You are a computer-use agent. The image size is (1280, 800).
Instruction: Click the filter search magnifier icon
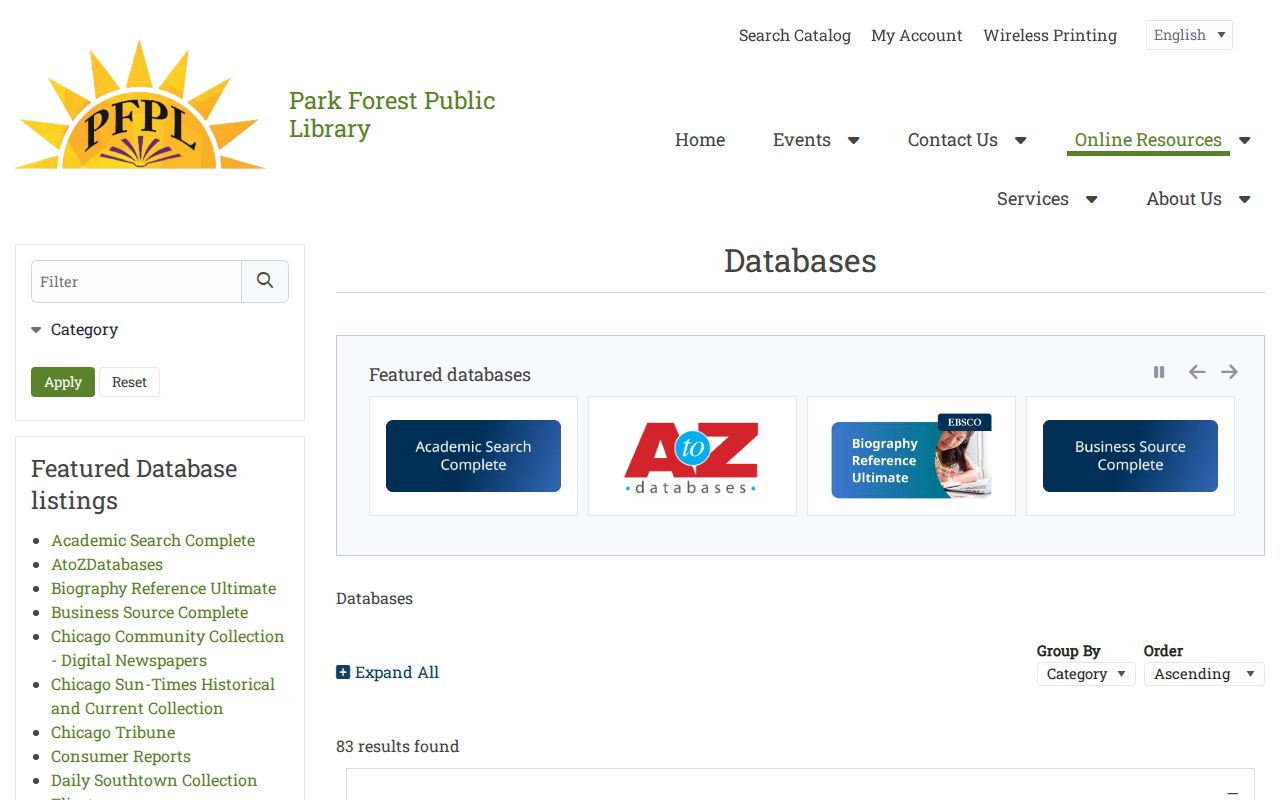coord(265,281)
